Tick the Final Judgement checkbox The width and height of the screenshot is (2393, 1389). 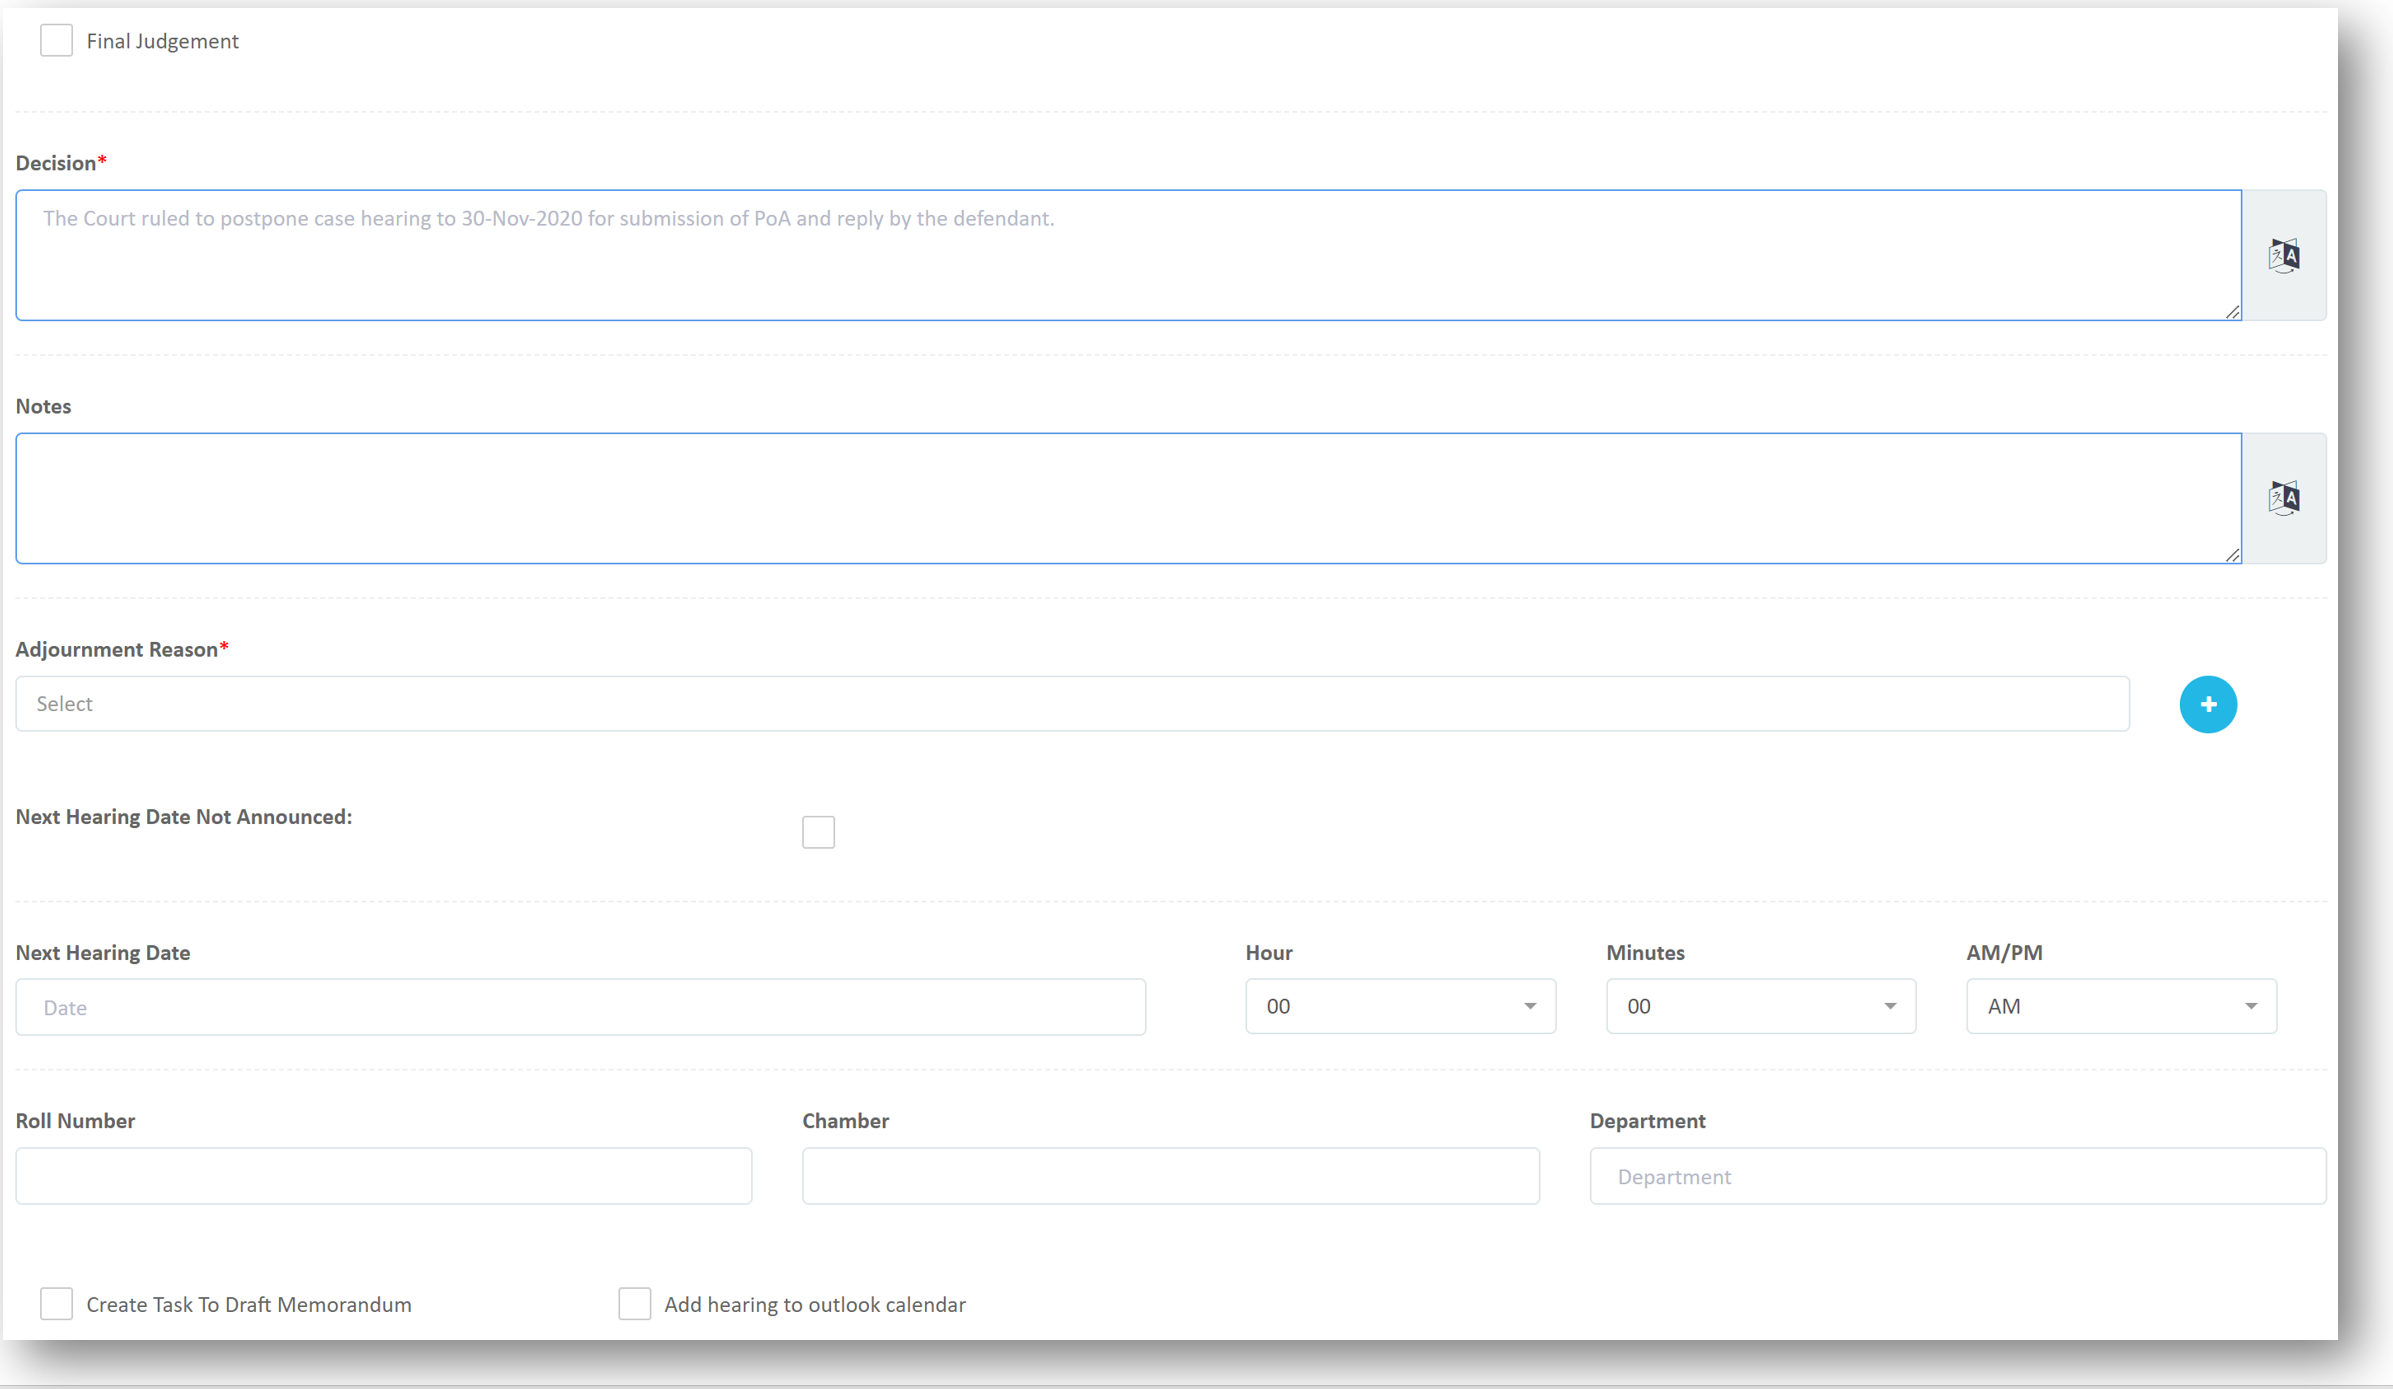[x=56, y=41]
